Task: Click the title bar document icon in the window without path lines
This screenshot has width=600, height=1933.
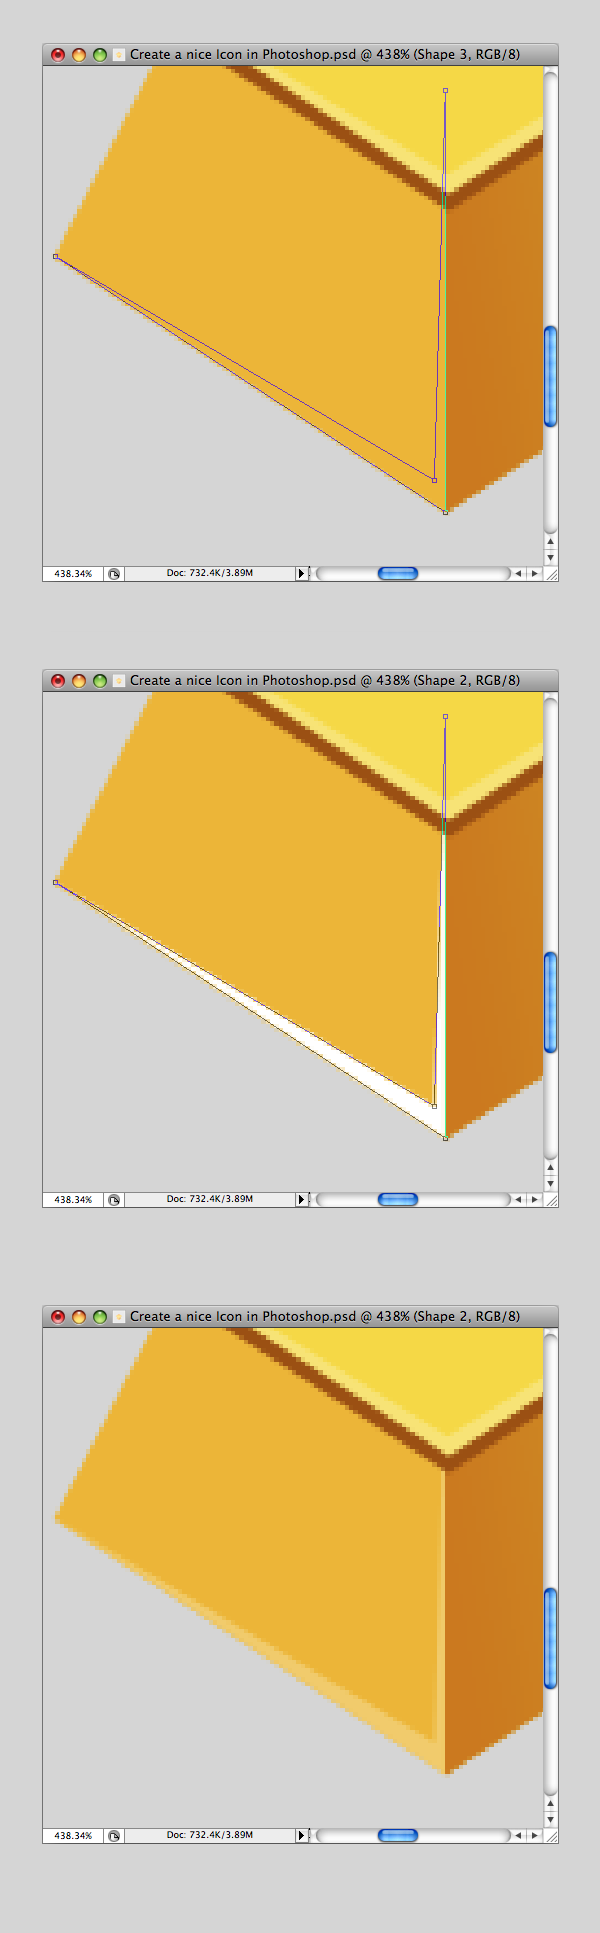Action: pos(119,1317)
